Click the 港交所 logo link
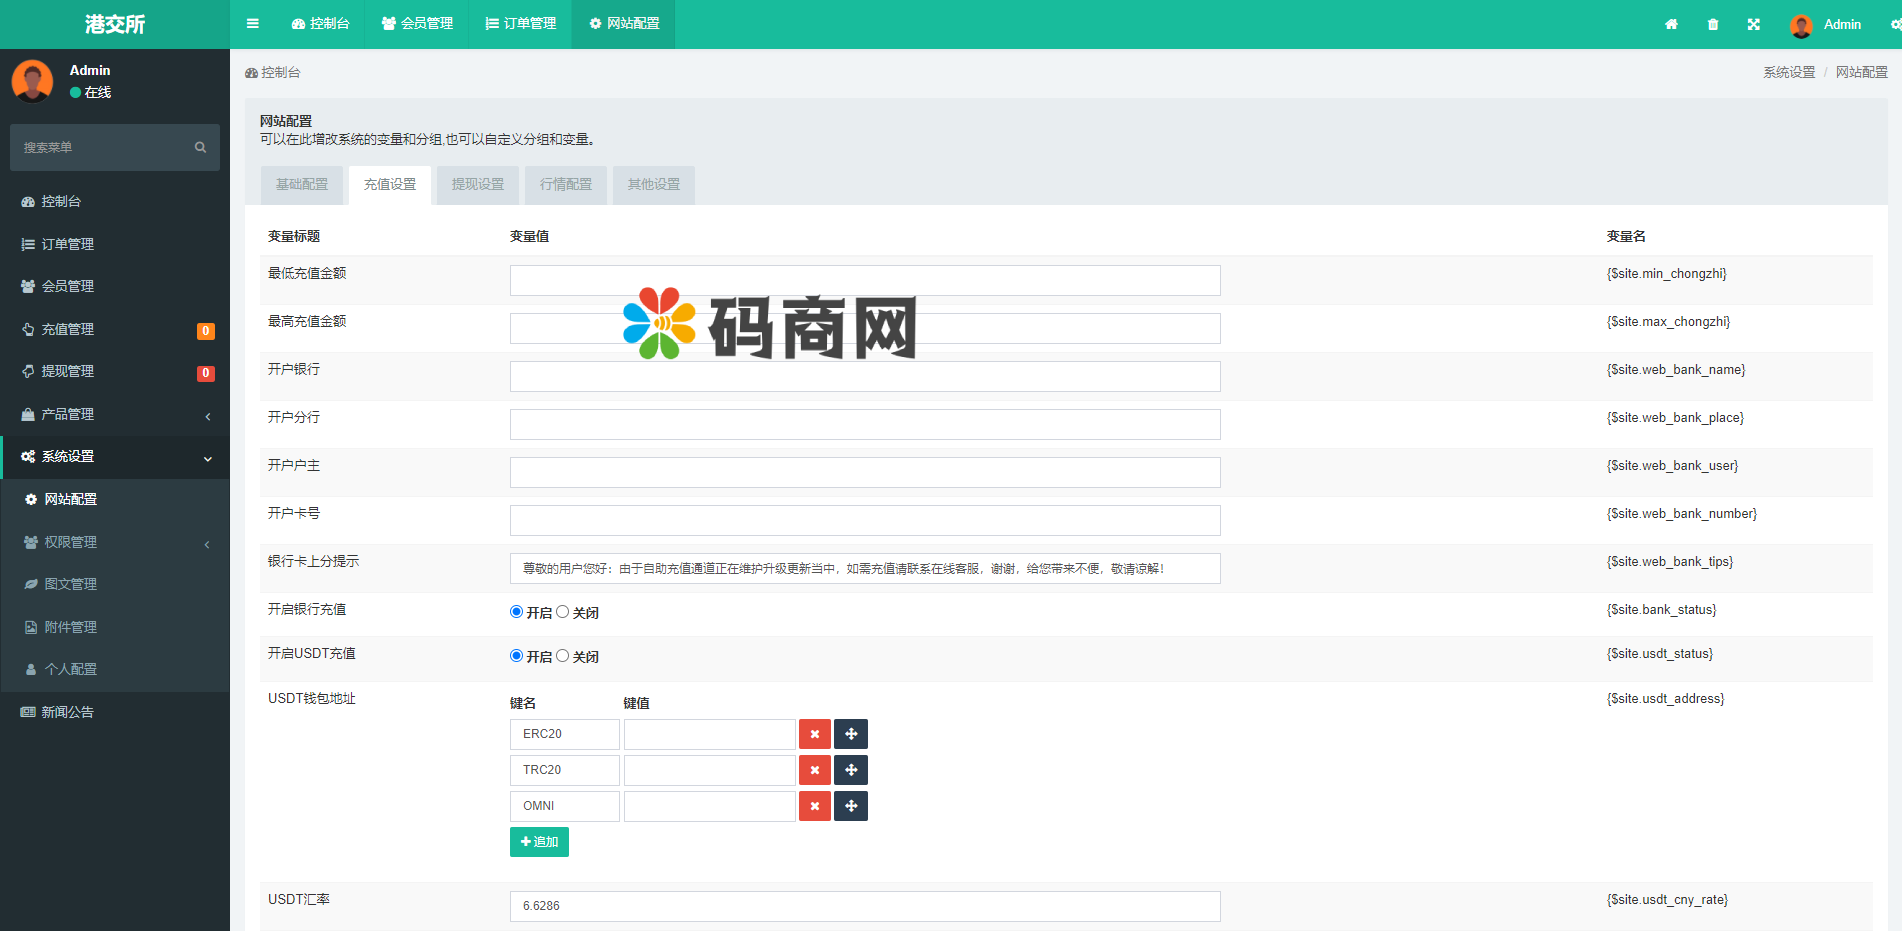This screenshot has height=931, width=1902. pyautogui.click(x=115, y=24)
